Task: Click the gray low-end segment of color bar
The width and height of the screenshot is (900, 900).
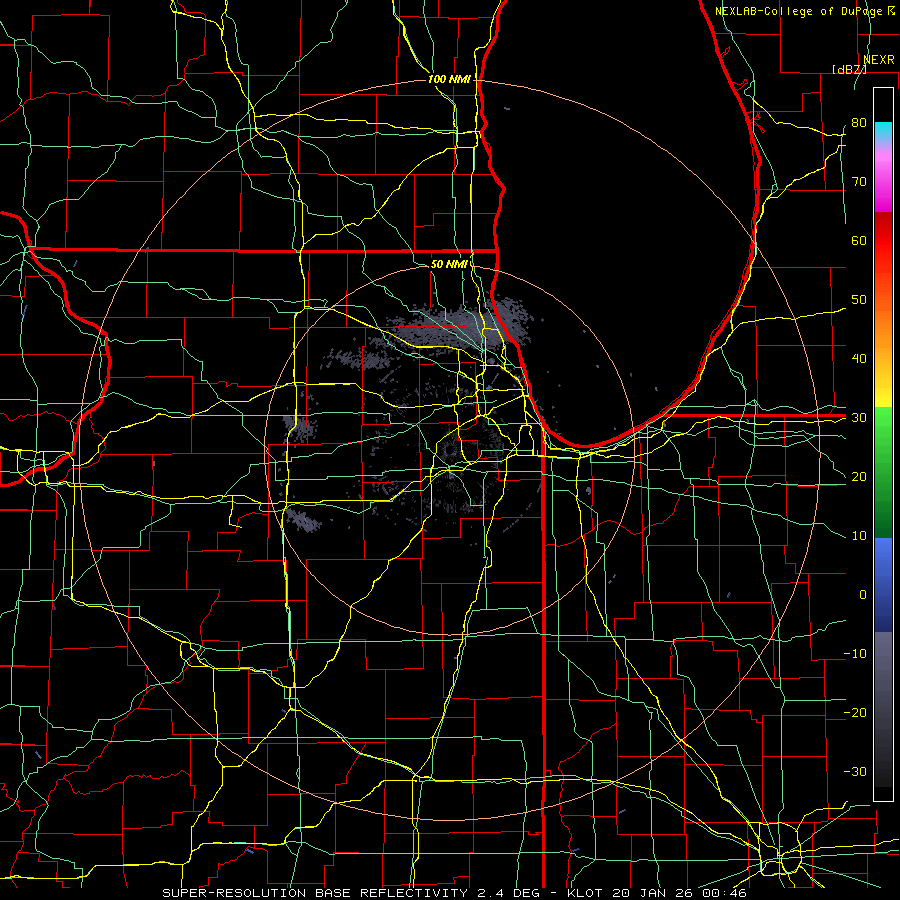Action: click(883, 709)
